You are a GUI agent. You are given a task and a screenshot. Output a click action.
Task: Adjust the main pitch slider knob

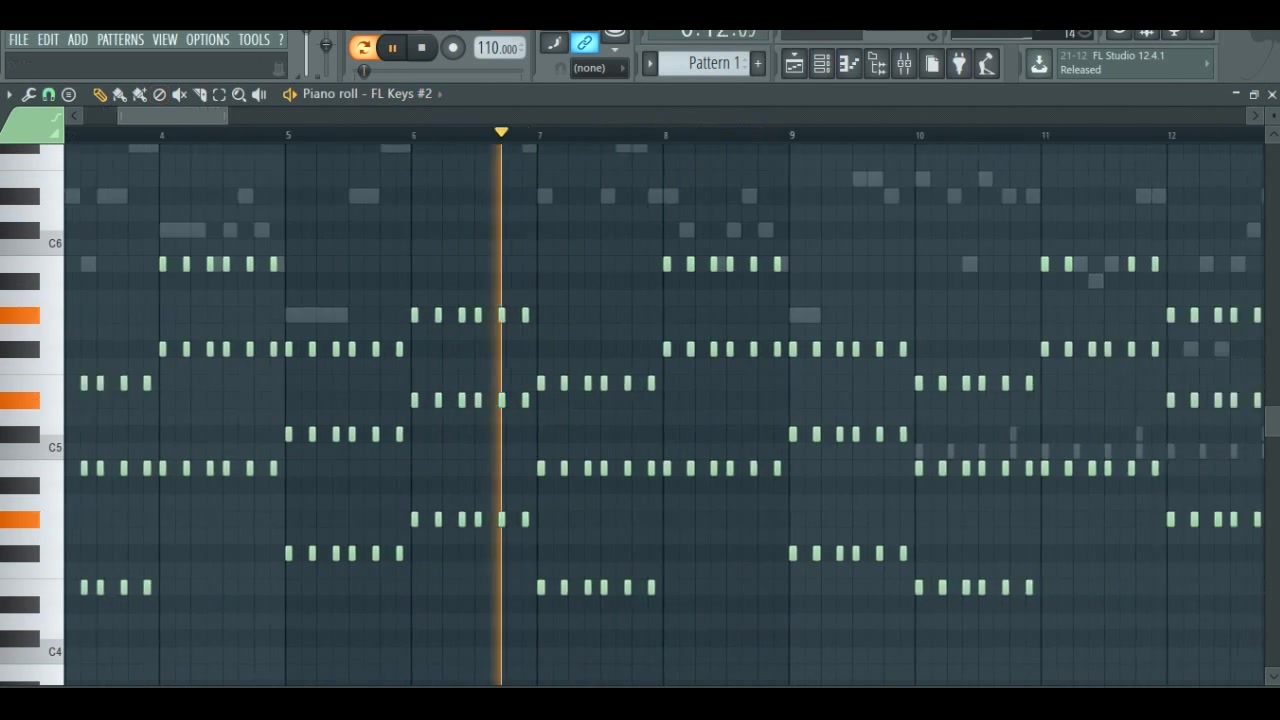[325, 46]
